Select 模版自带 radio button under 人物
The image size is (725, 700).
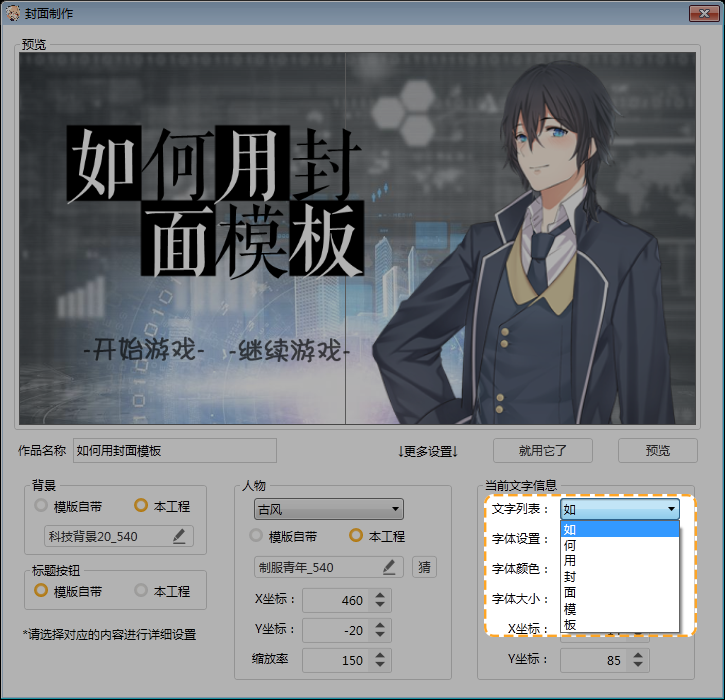point(256,536)
